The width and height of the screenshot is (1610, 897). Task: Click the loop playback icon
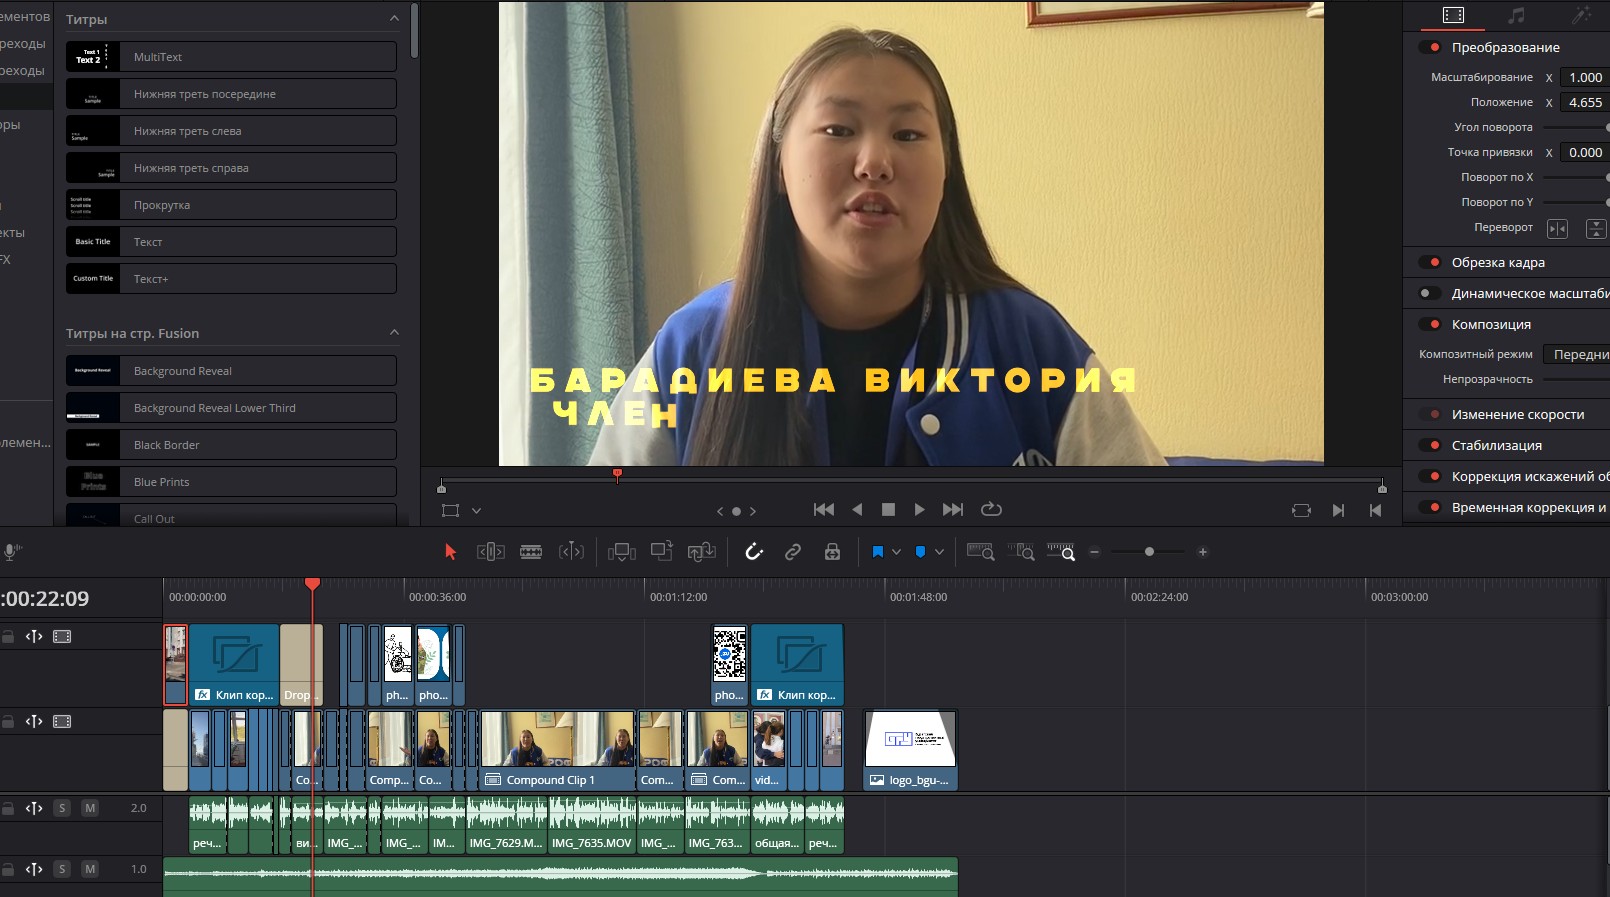pyautogui.click(x=991, y=510)
